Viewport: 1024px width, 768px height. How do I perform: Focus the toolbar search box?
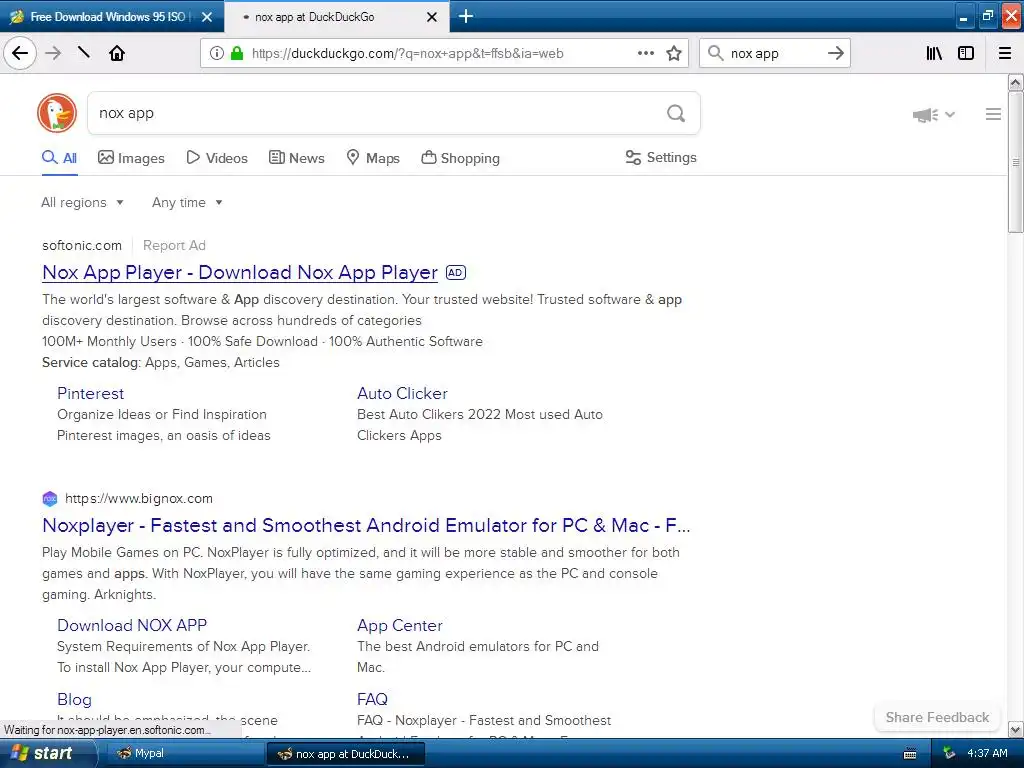click(x=775, y=54)
